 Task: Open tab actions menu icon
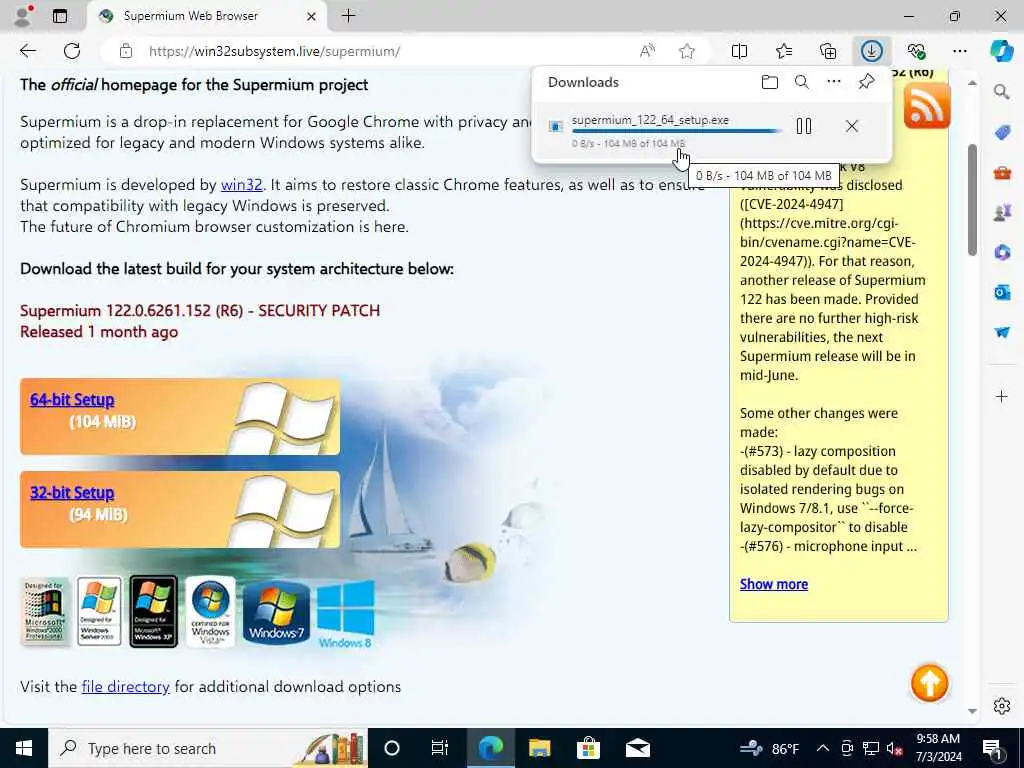tap(60, 16)
